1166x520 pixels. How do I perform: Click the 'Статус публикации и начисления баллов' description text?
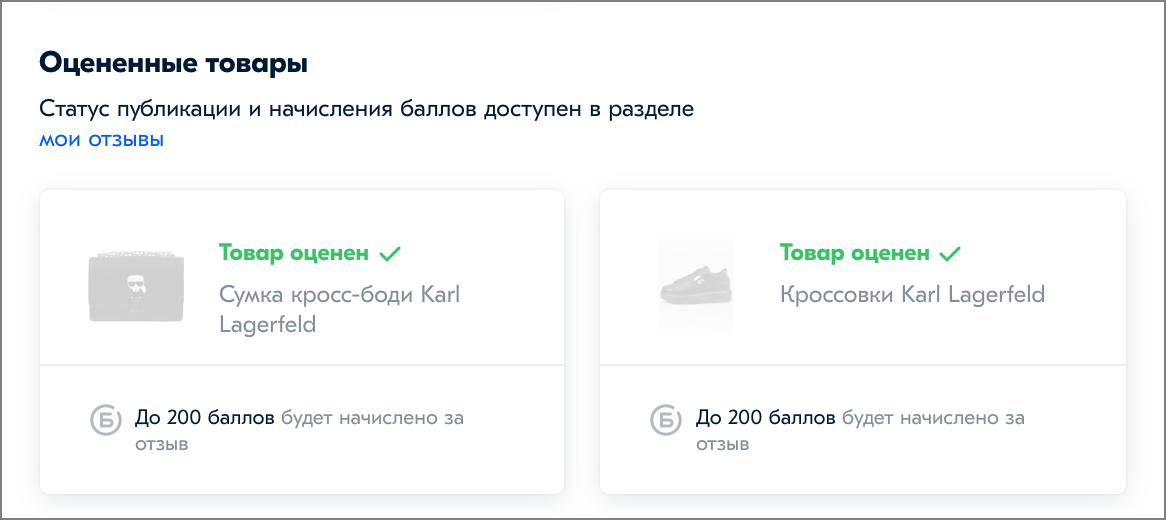coord(258,109)
